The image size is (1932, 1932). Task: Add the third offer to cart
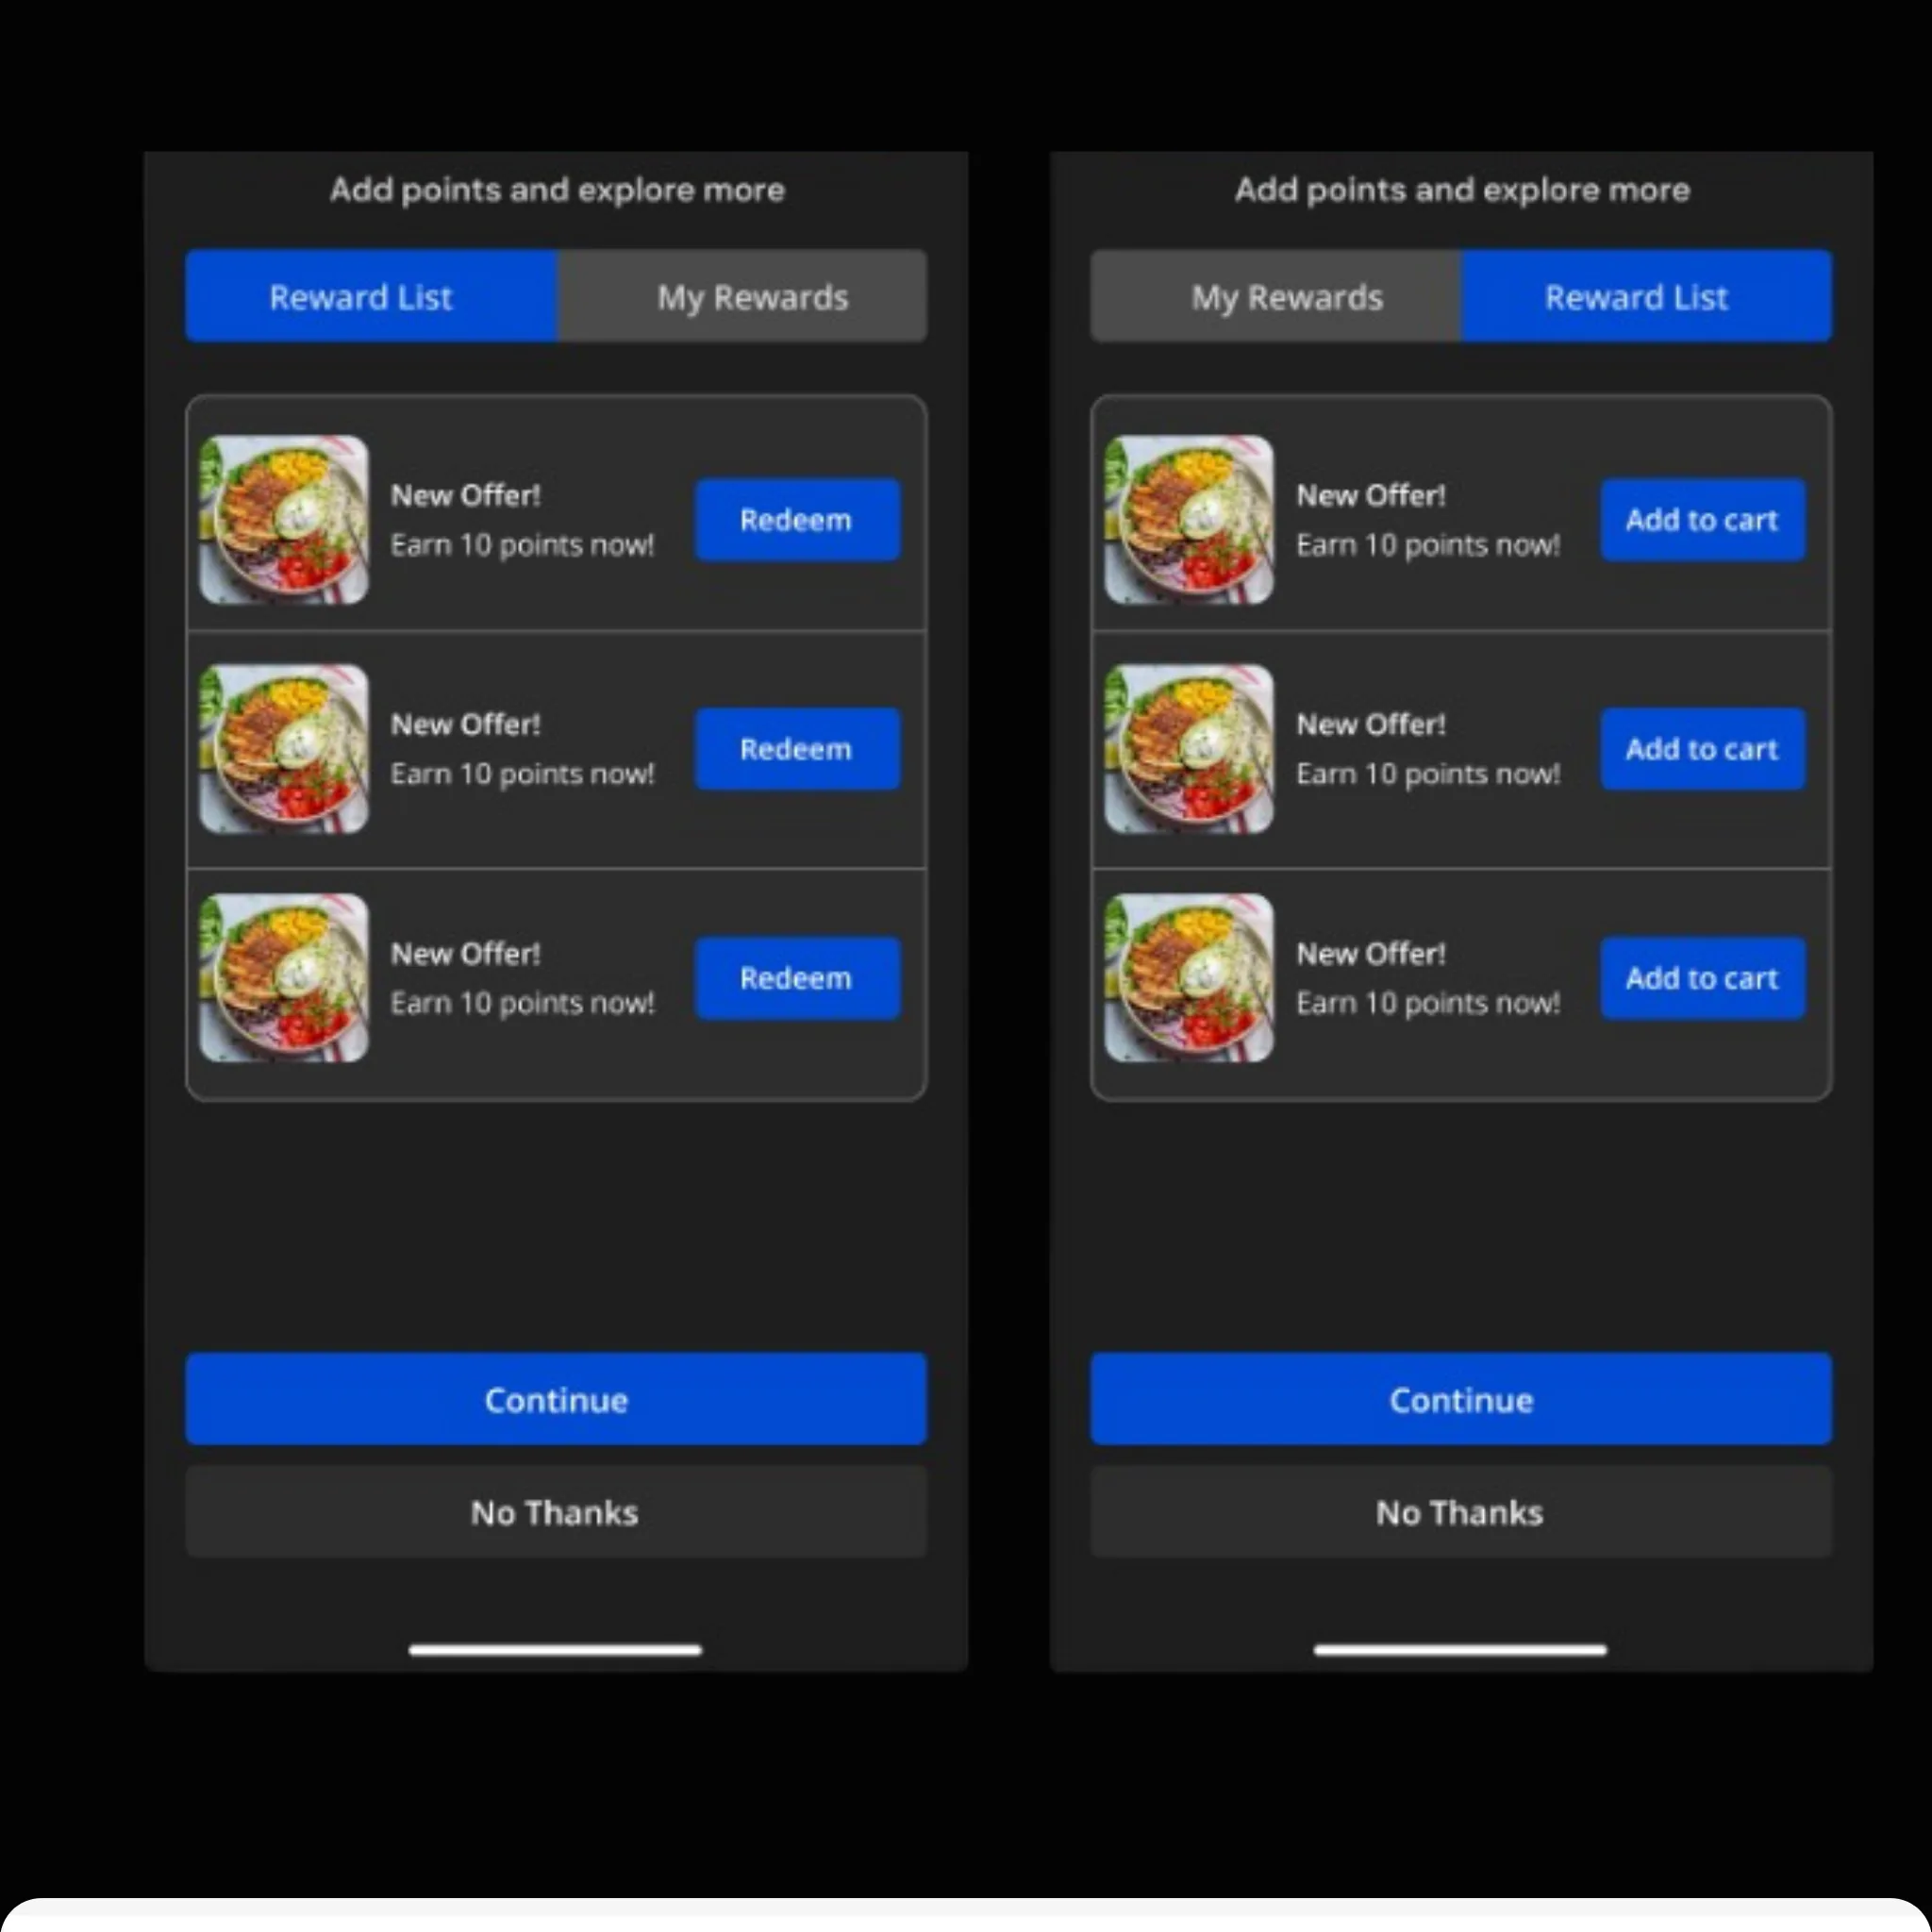click(1703, 978)
